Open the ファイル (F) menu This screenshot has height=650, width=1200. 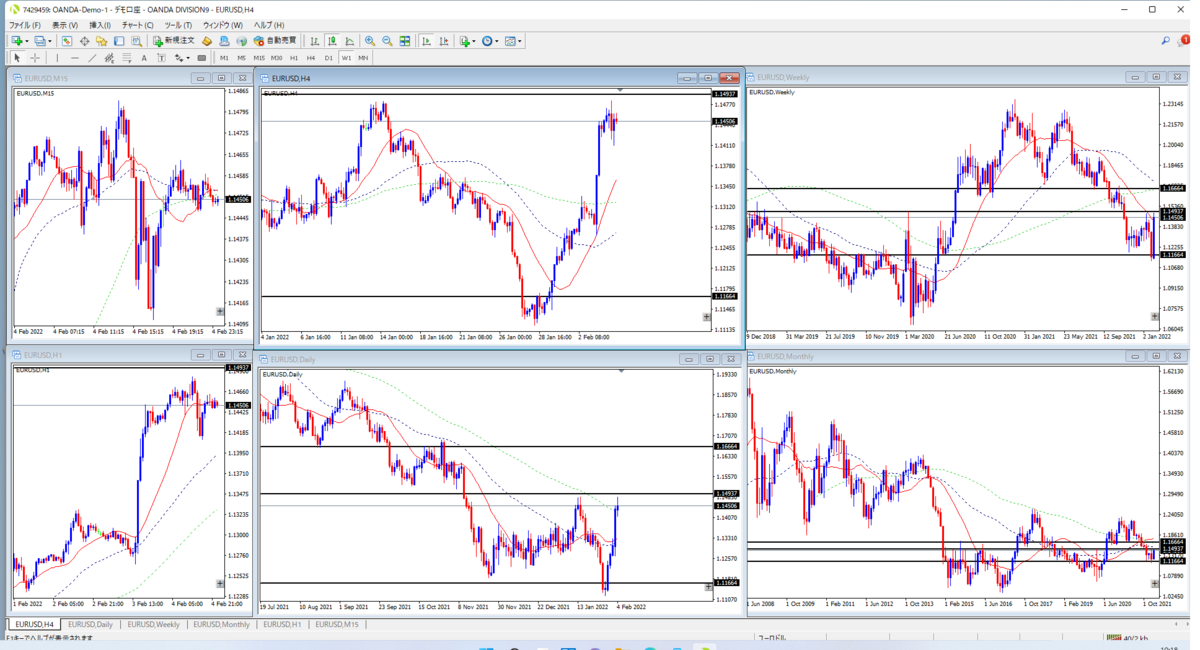click(x=25, y=25)
